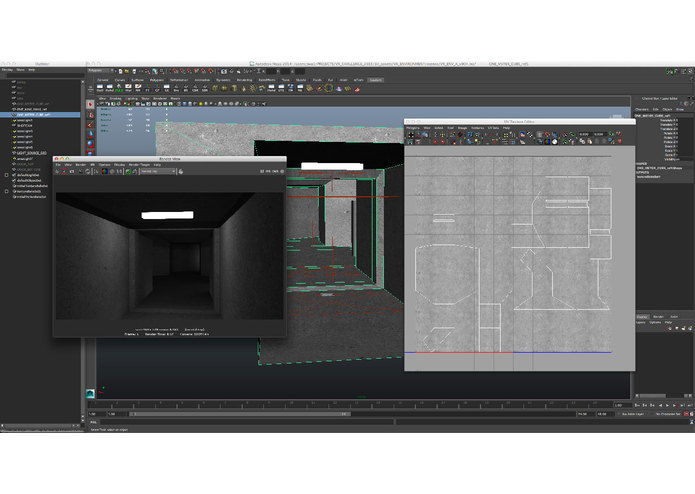Image resolution: width=695 pixels, height=494 pixels.
Task: Click the range slider bar under the timeline
Action: pyautogui.click(x=239, y=414)
